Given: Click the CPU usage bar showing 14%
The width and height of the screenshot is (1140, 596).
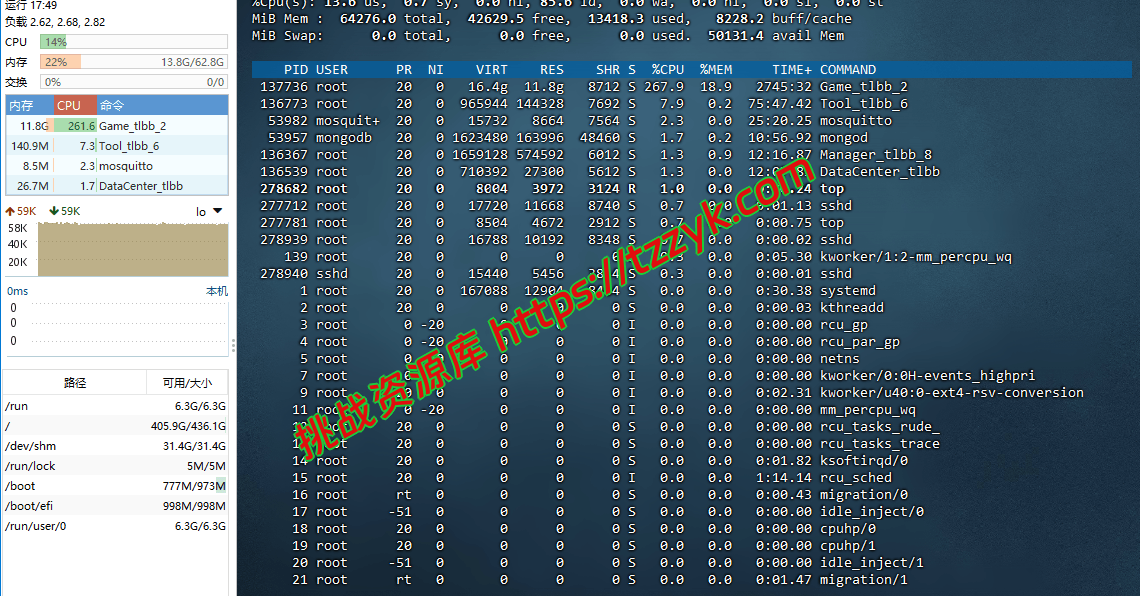Looking at the screenshot, I should (x=133, y=42).
